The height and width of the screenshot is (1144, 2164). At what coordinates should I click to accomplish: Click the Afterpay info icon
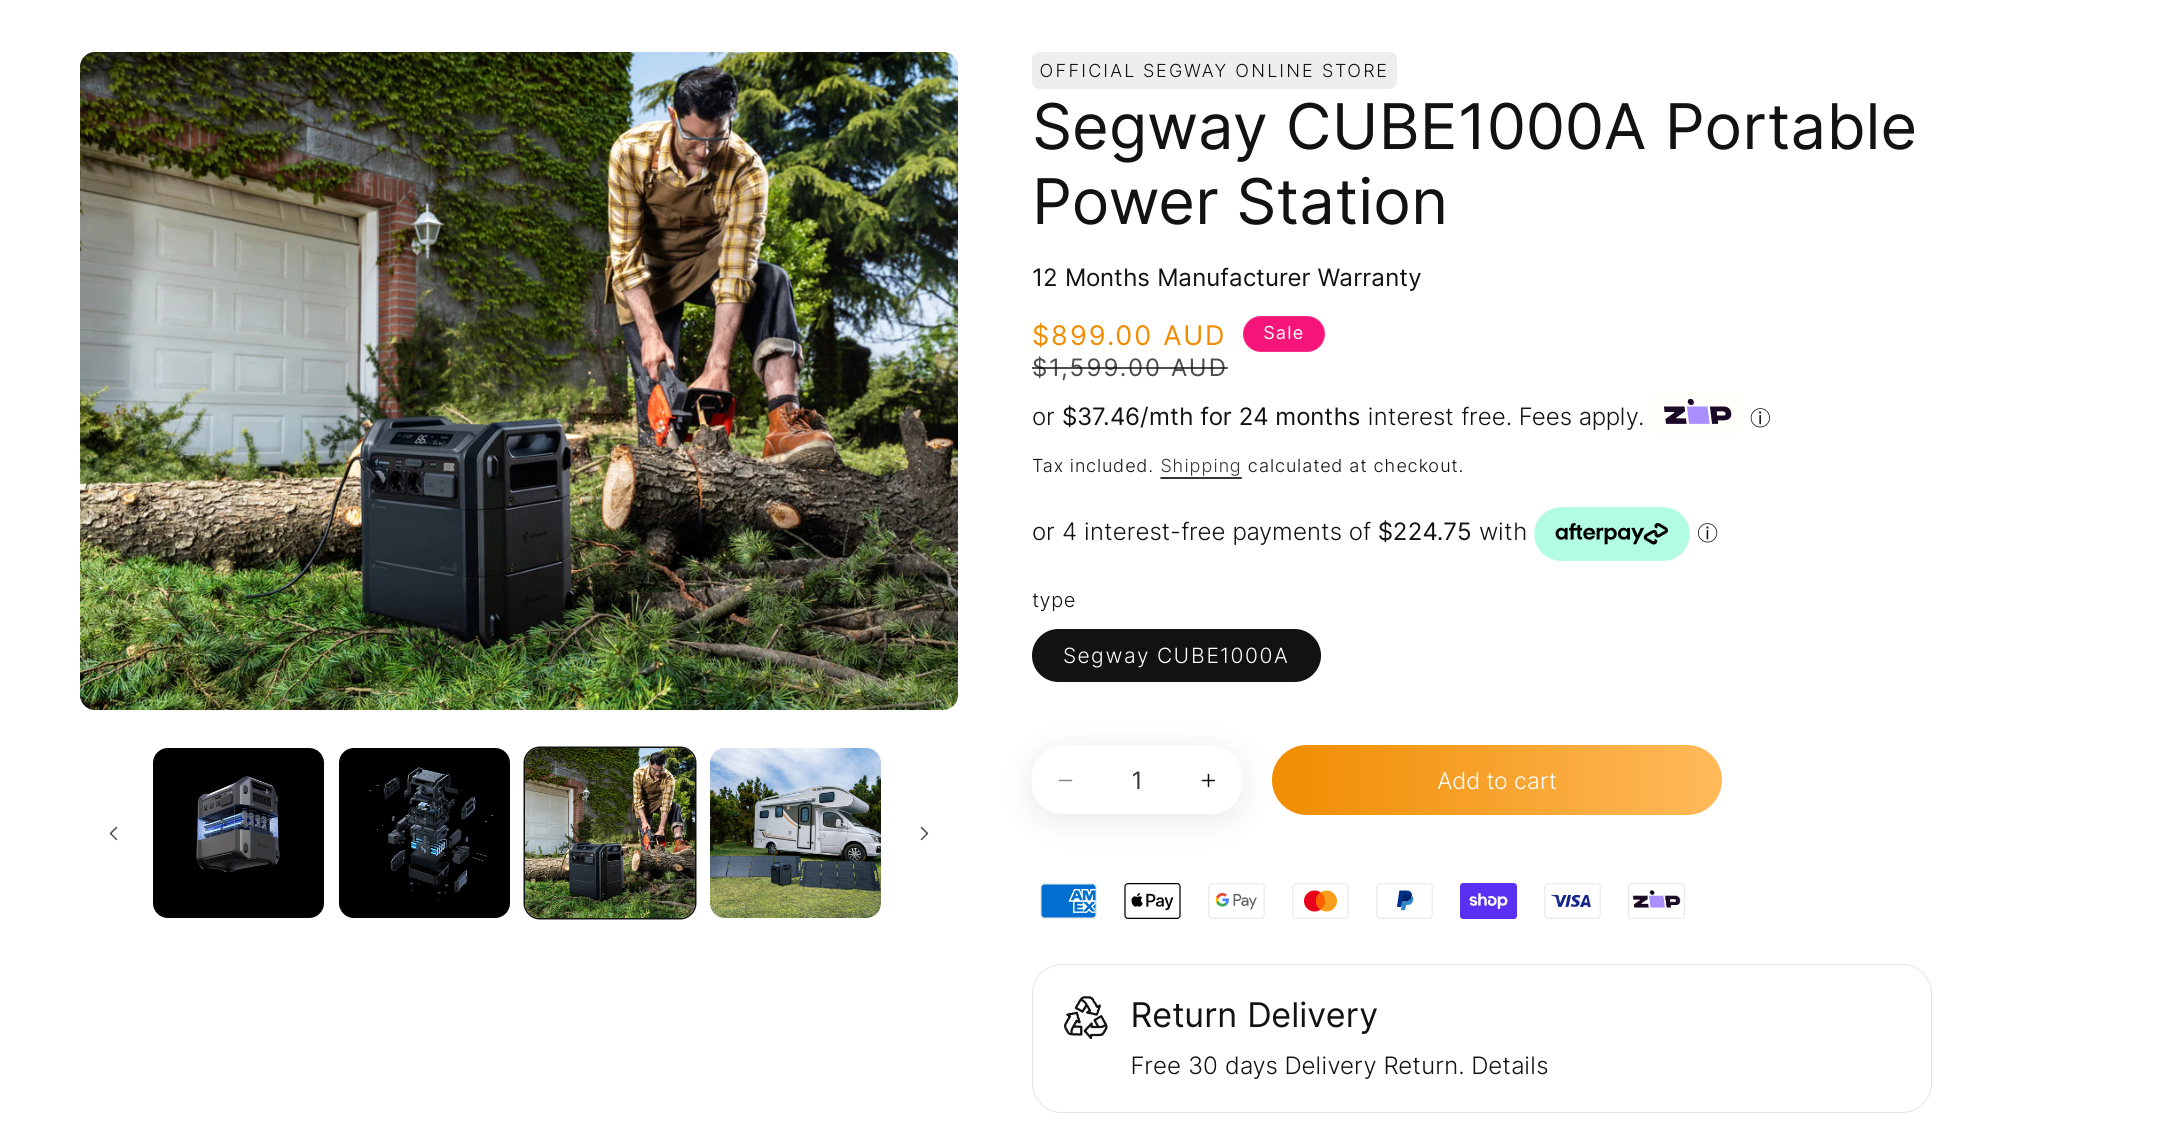(1708, 533)
